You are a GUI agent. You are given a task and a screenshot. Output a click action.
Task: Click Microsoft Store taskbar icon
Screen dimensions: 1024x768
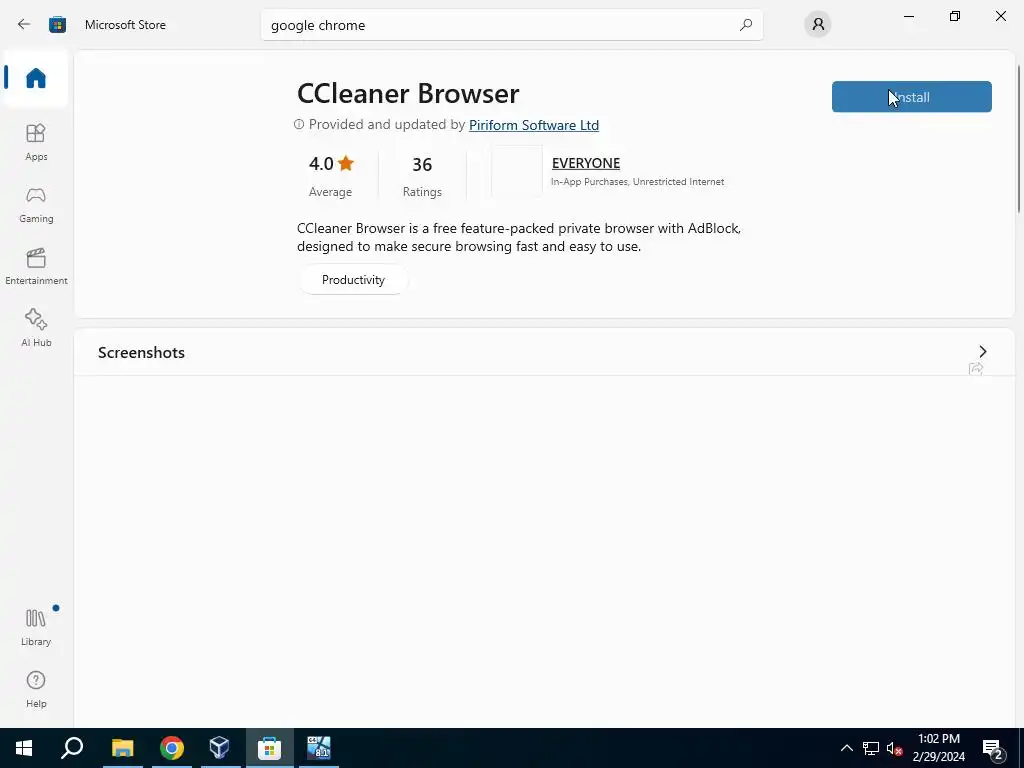pos(269,748)
